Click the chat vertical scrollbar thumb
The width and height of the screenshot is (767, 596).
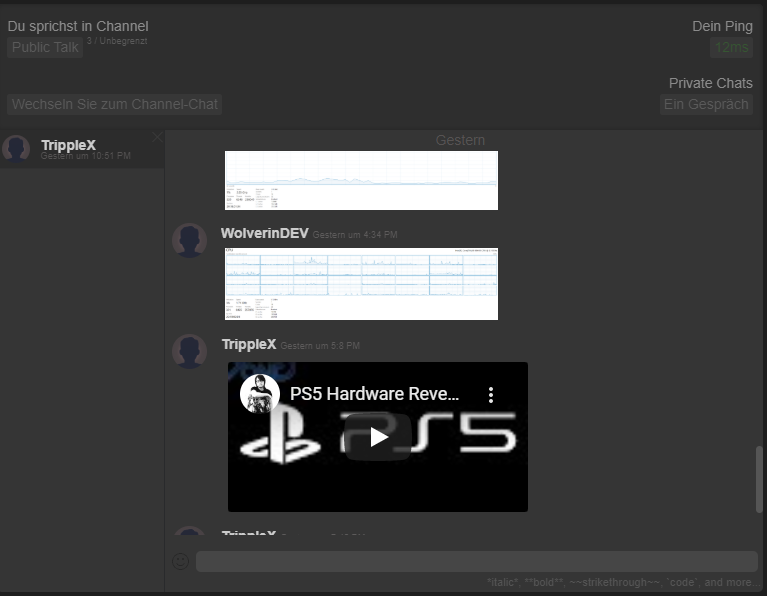[x=759, y=480]
